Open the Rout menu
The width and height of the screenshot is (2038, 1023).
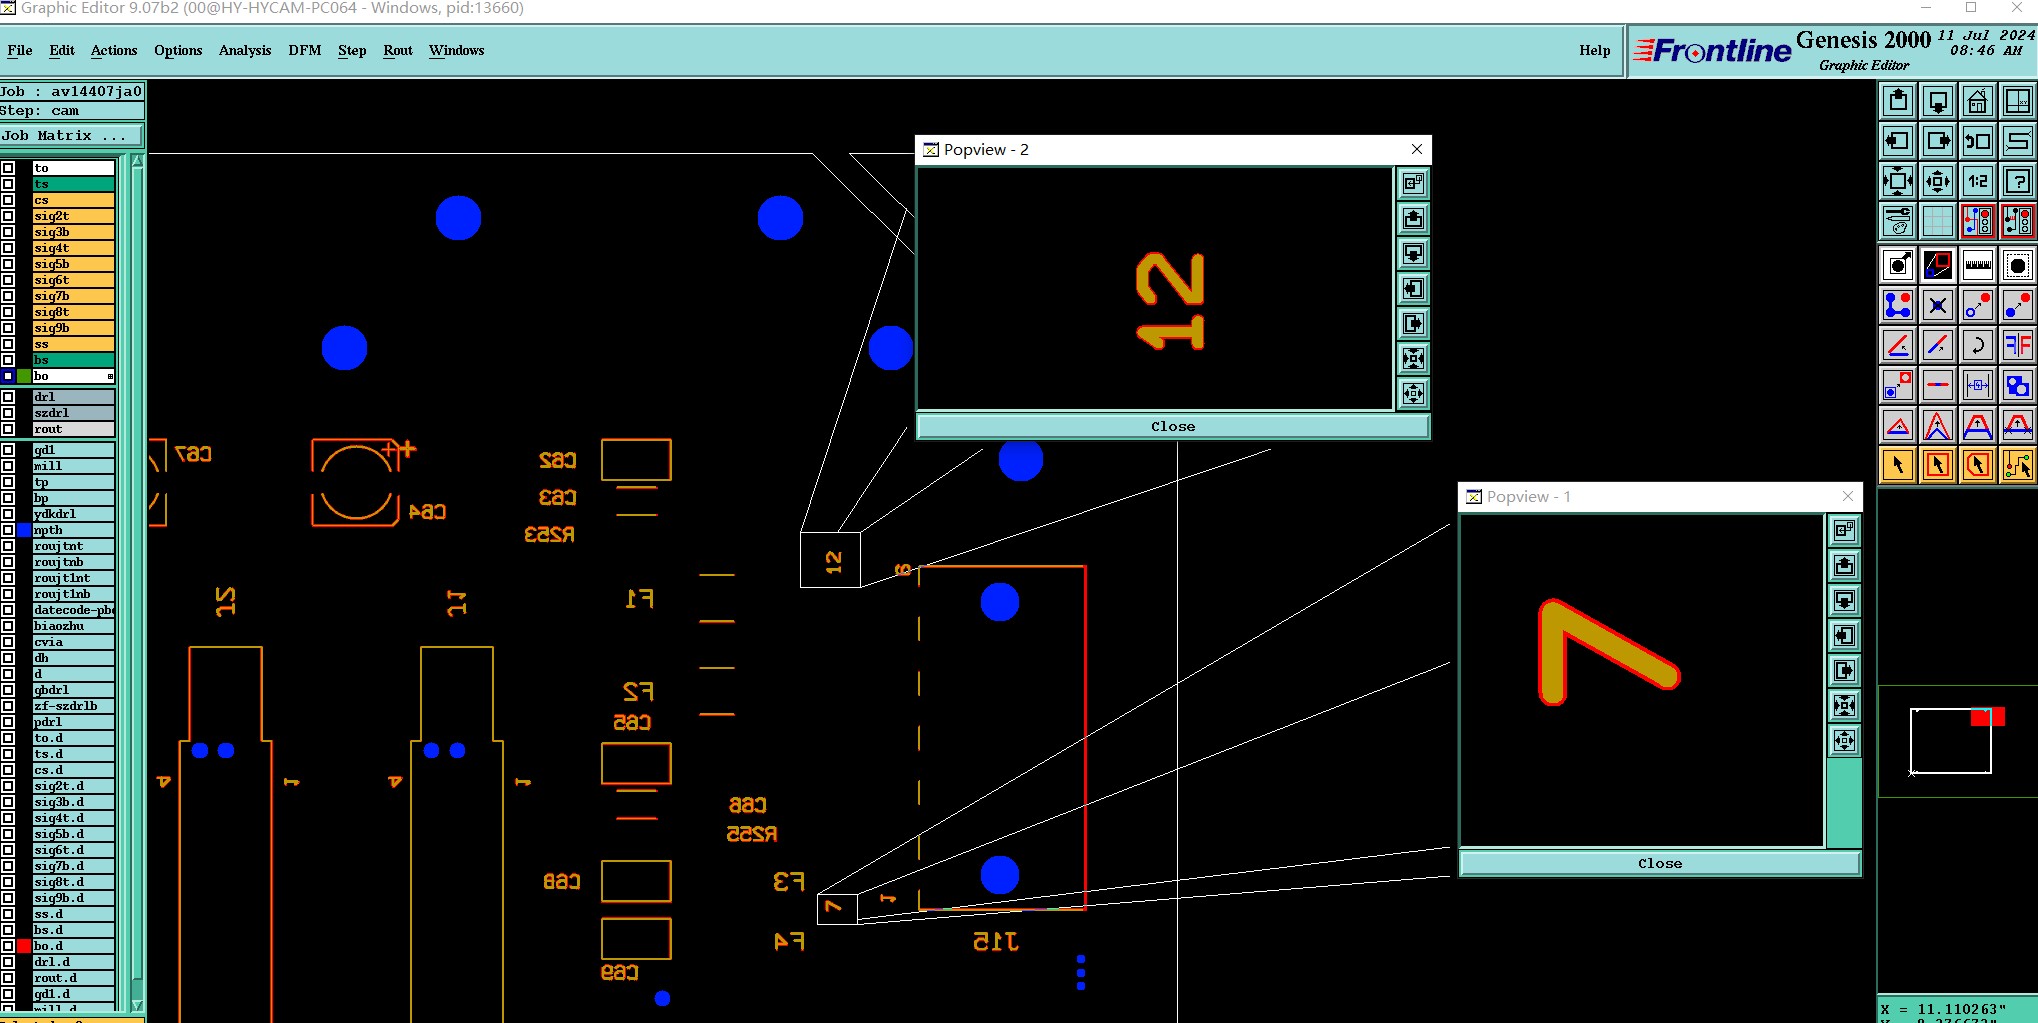398,50
